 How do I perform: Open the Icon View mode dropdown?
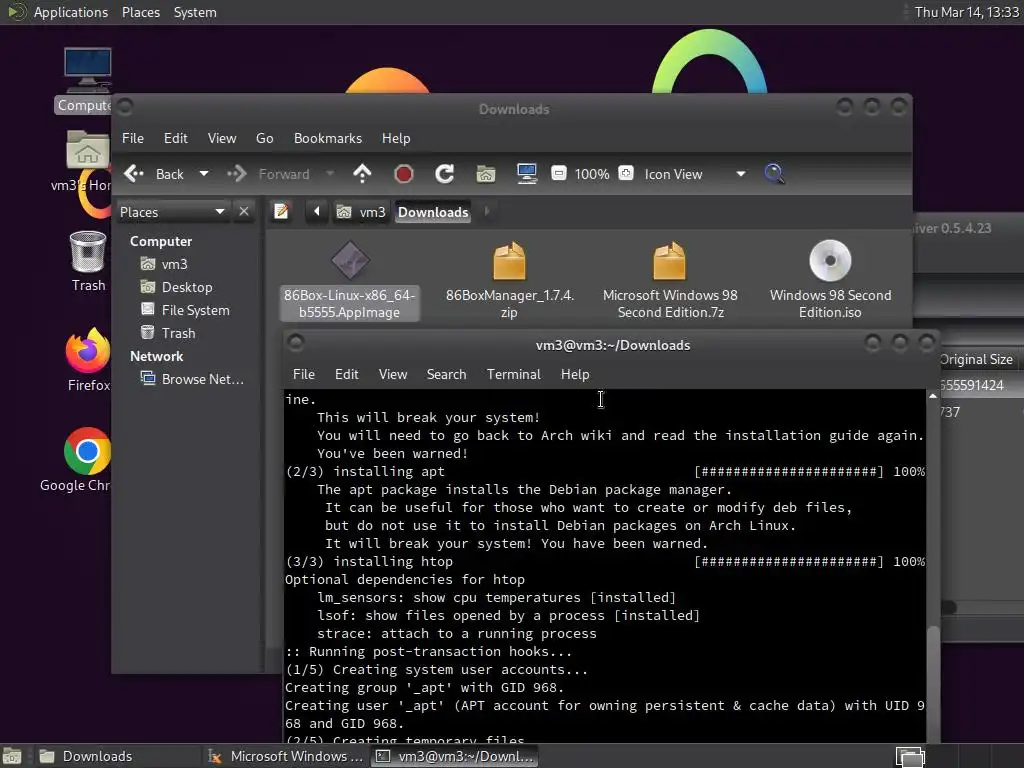(x=695, y=174)
